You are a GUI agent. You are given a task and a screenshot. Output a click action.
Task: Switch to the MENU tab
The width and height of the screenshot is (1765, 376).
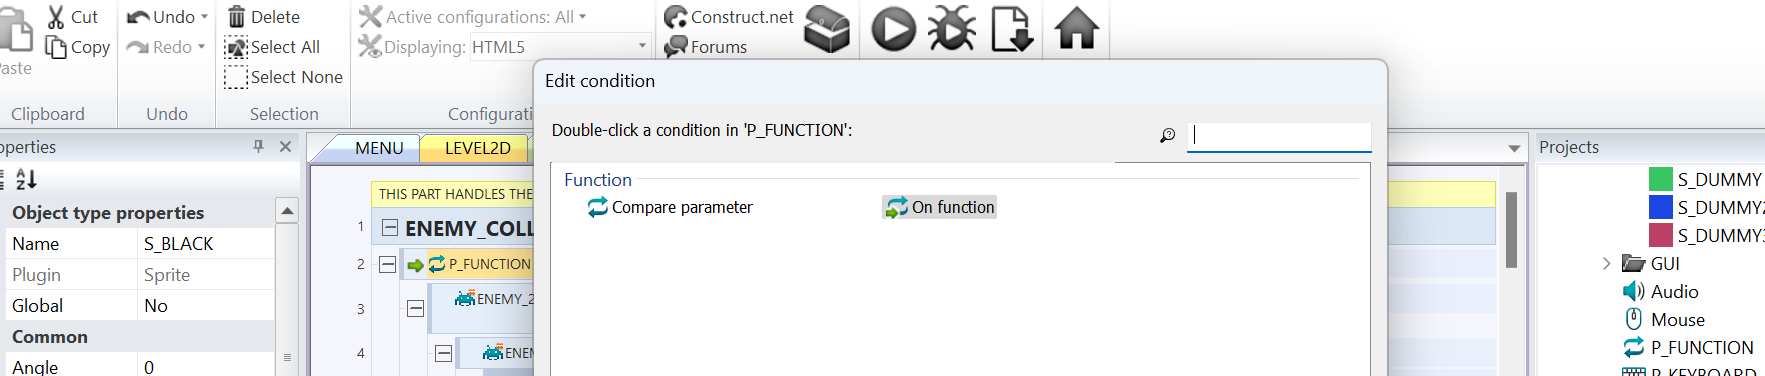[379, 148]
